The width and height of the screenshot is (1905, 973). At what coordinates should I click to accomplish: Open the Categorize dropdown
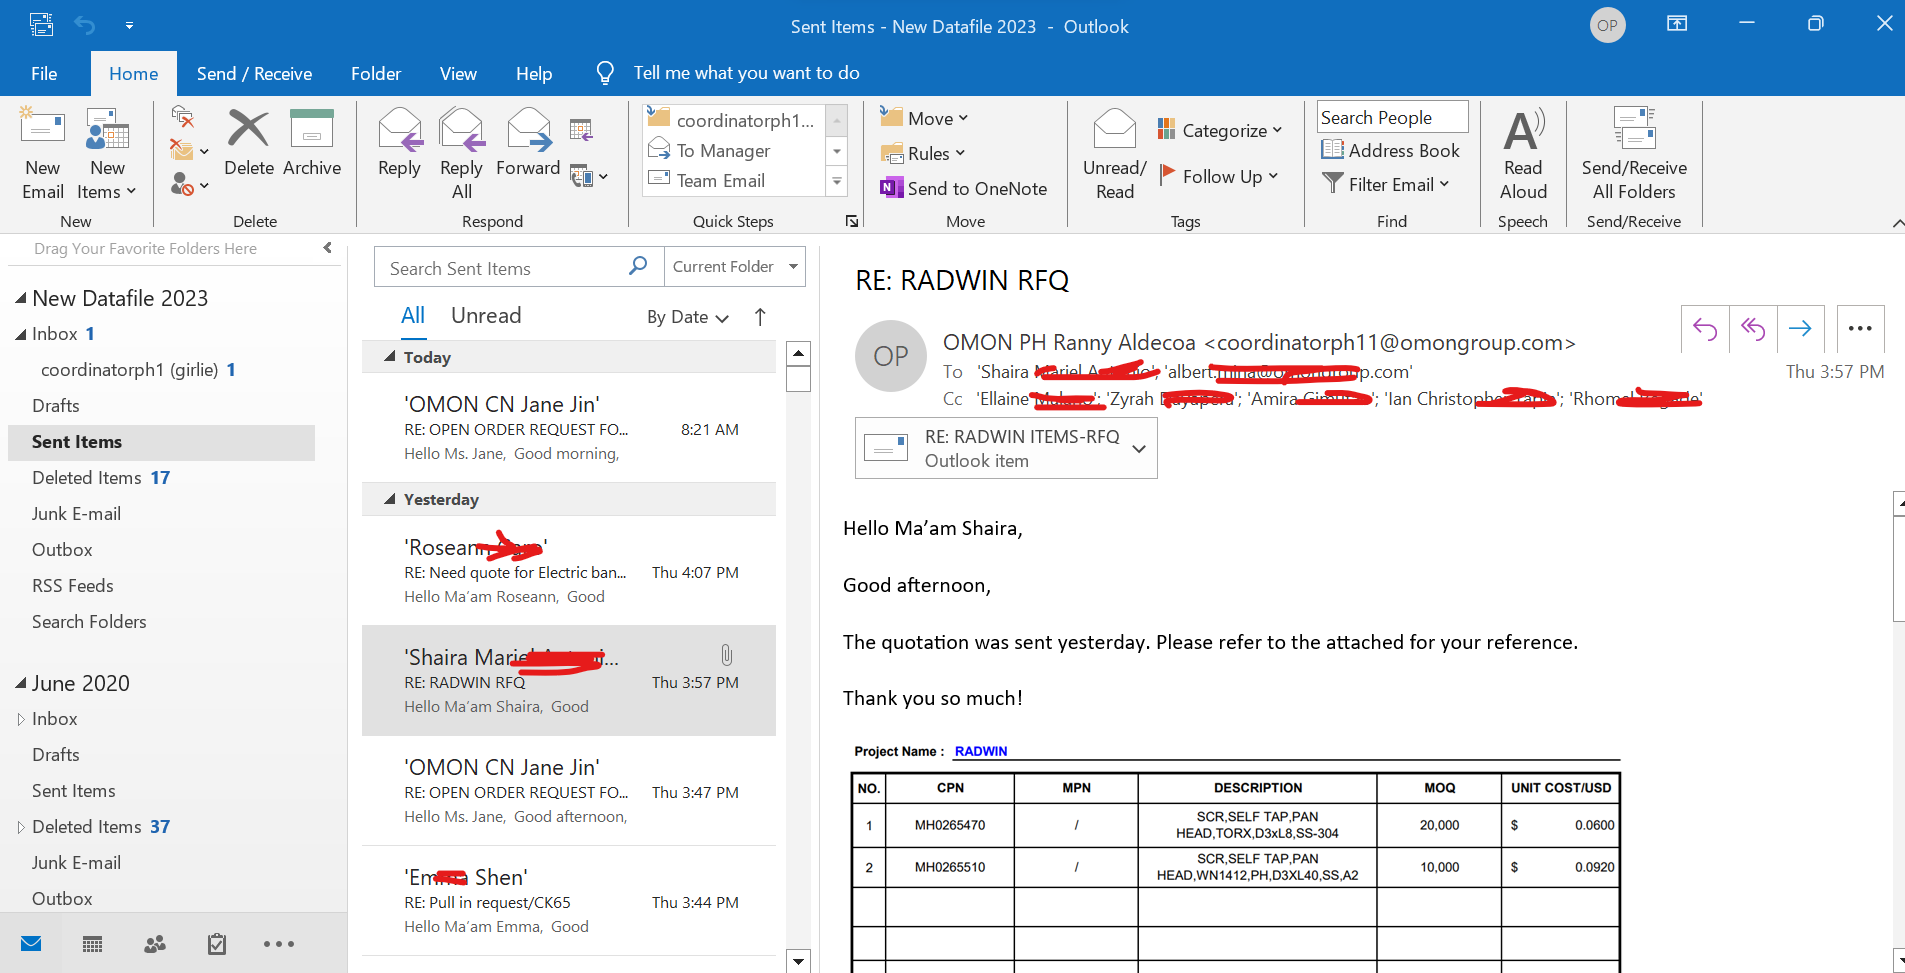tap(1219, 130)
